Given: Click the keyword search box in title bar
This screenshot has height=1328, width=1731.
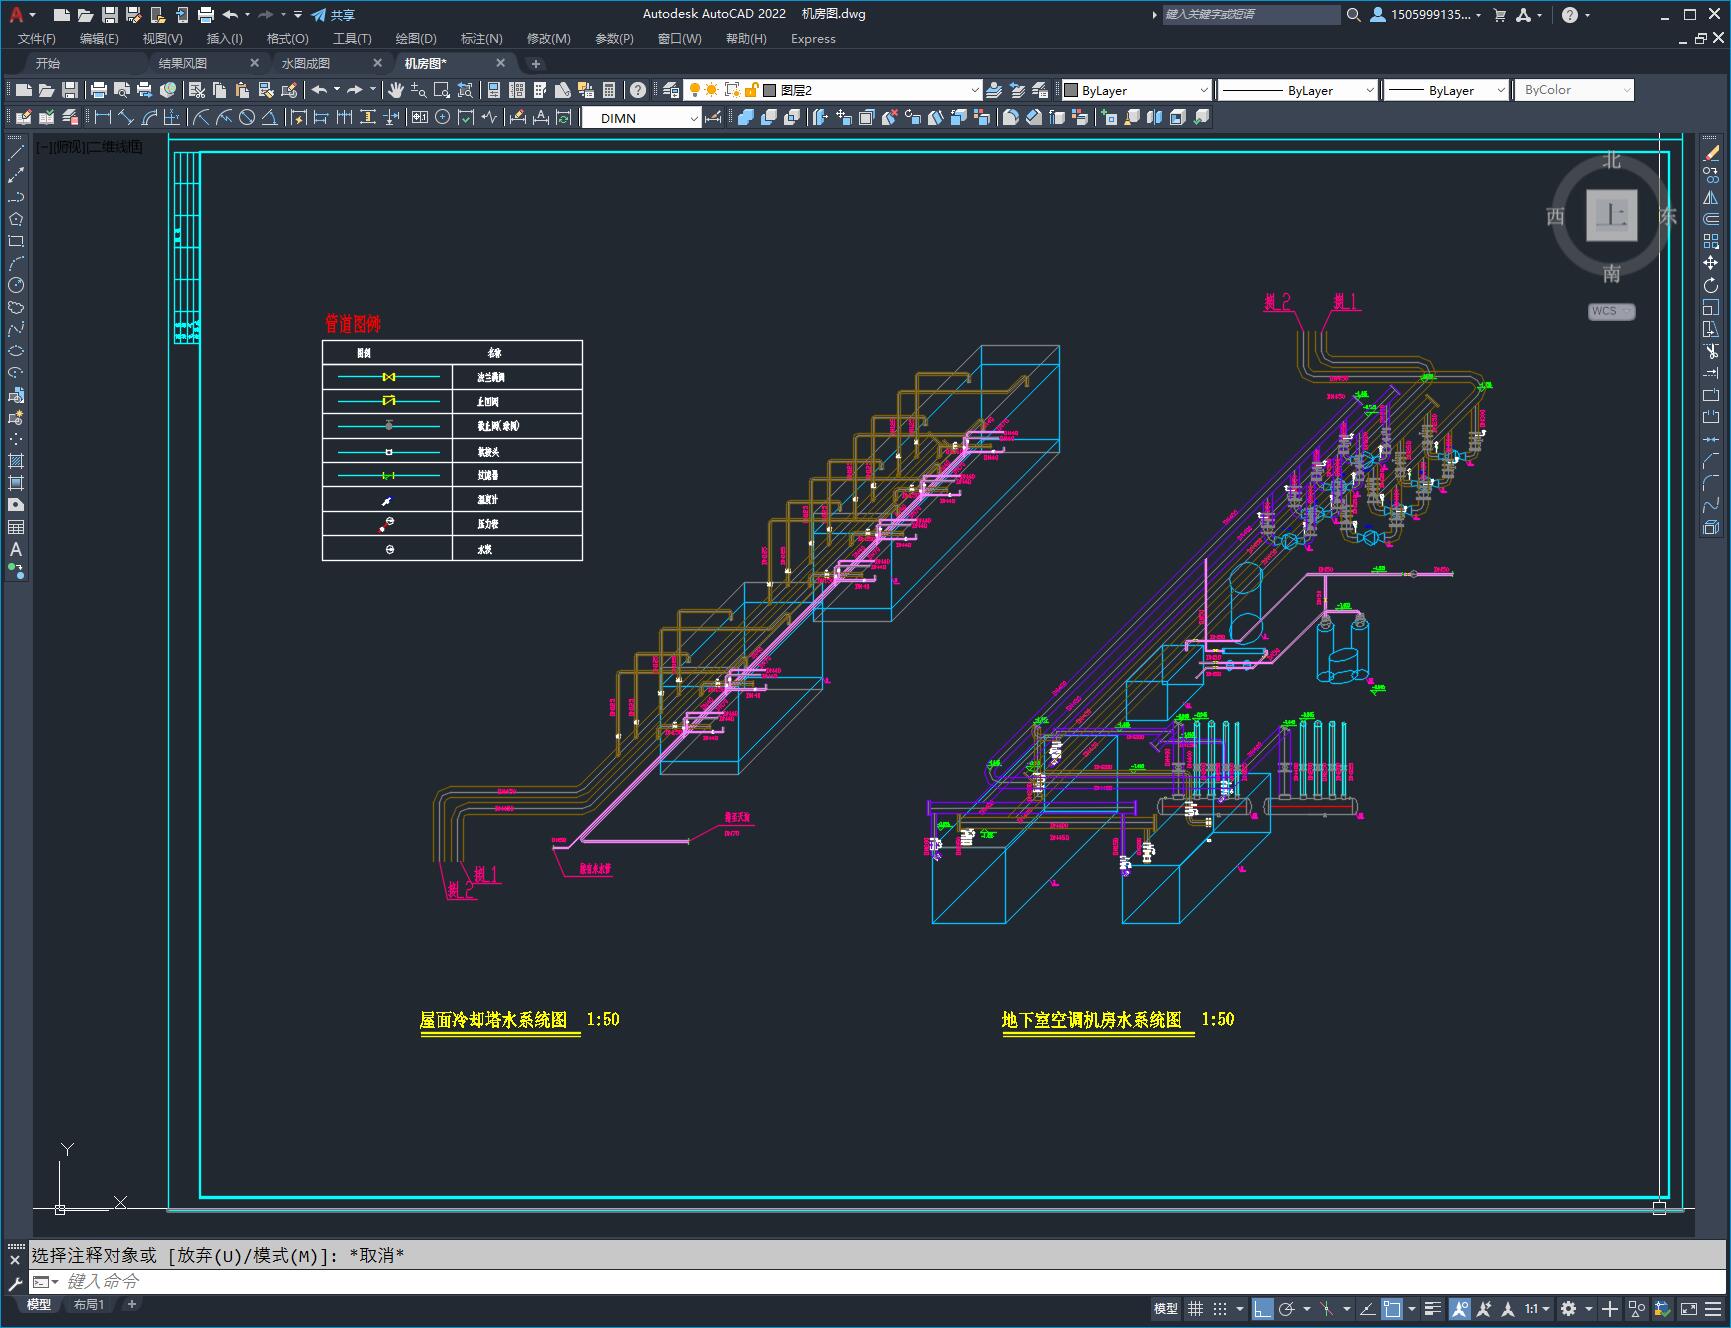Looking at the screenshot, I should [1251, 14].
